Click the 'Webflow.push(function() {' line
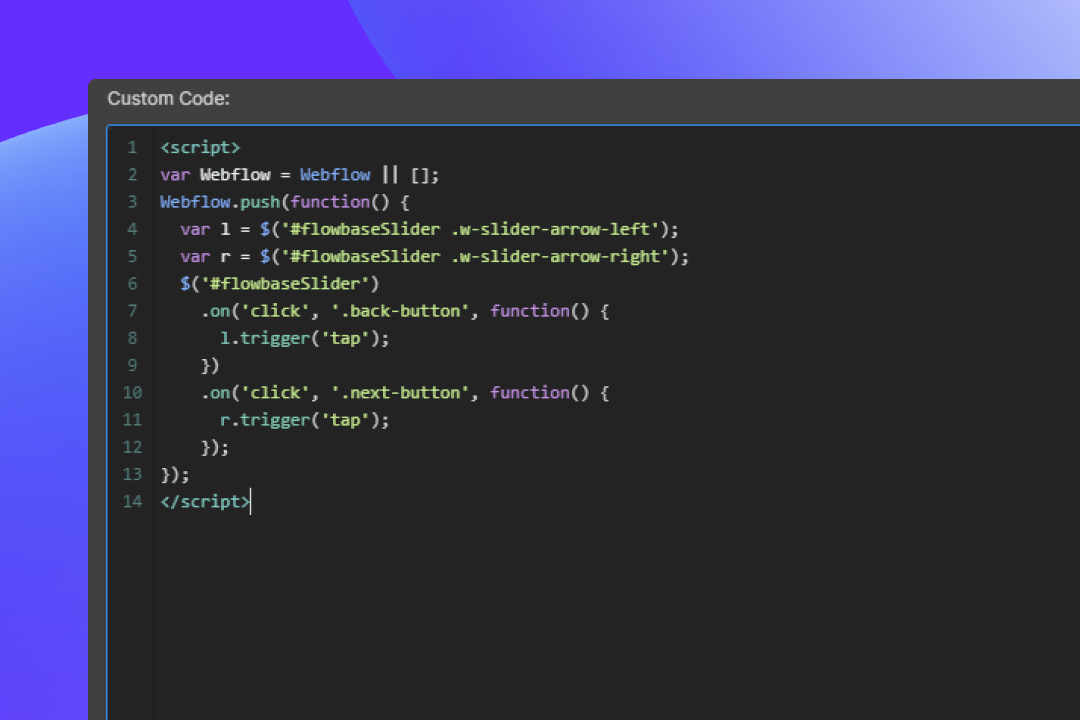 tap(284, 202)
